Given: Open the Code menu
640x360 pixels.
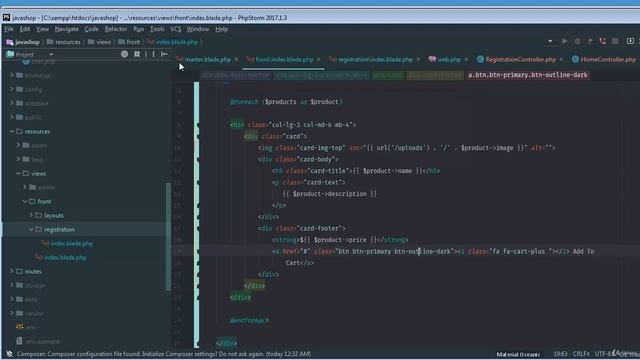Looking at the screenshot, I should coord(91,29).
